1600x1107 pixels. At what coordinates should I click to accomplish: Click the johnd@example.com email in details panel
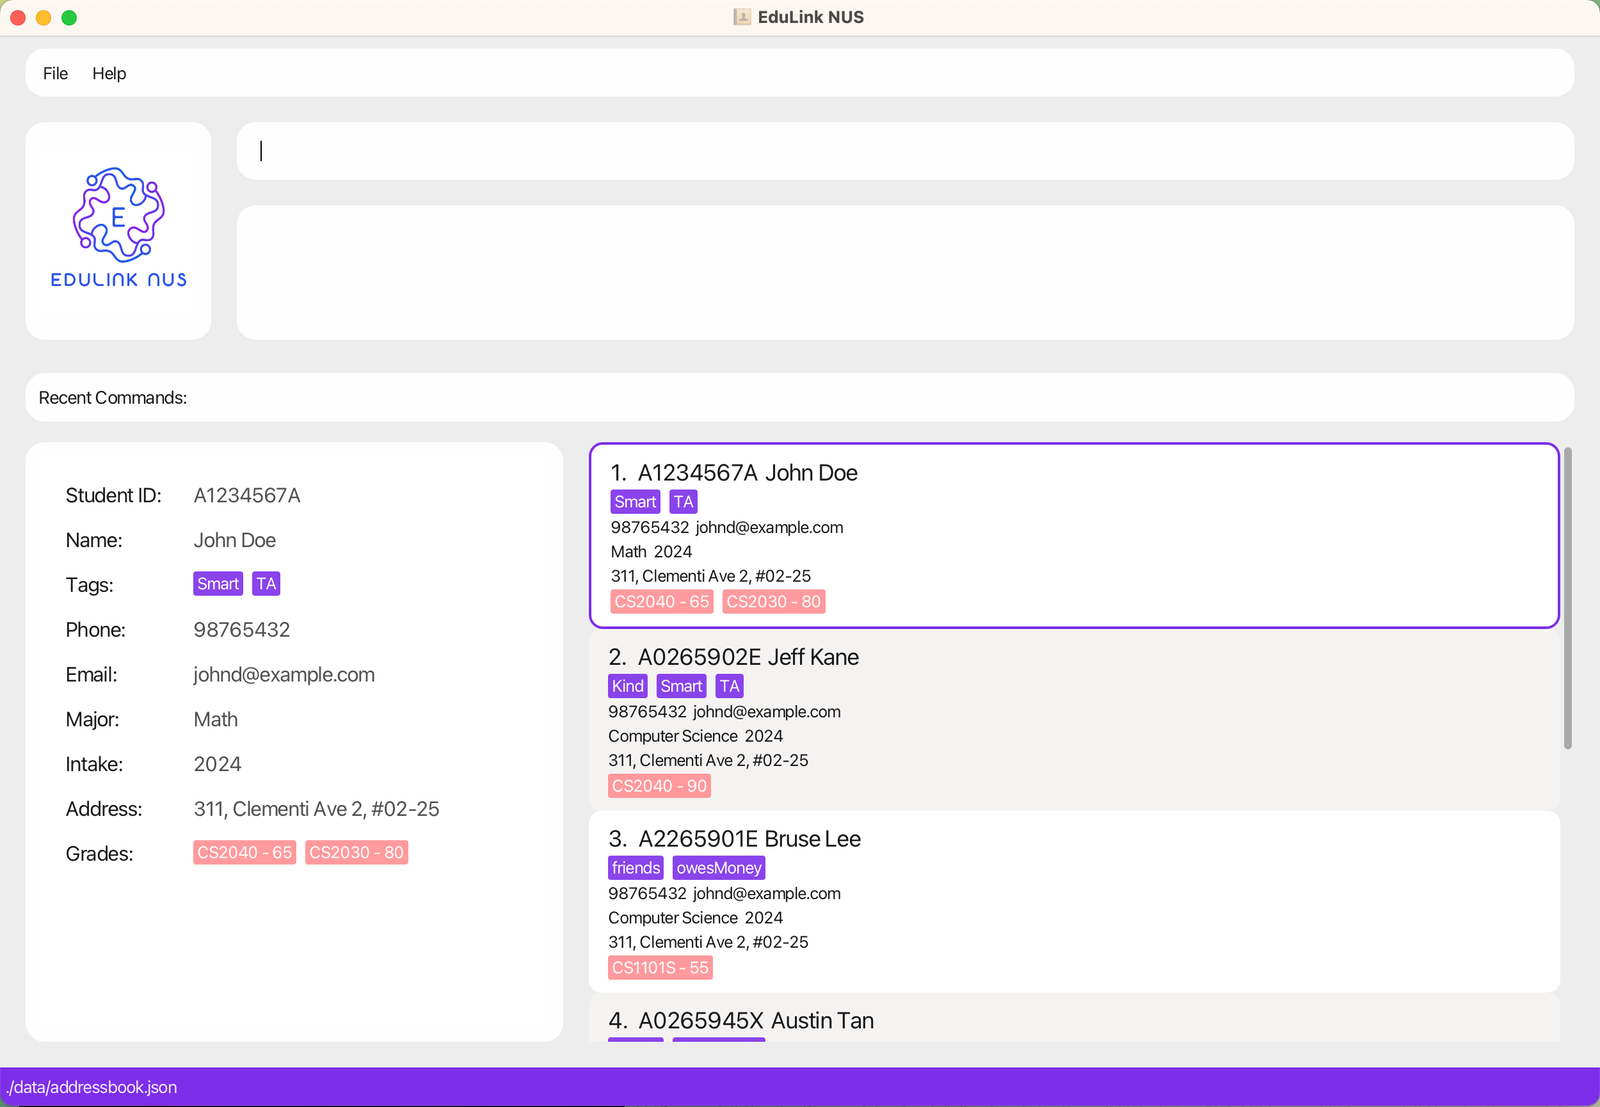point(284,675)
